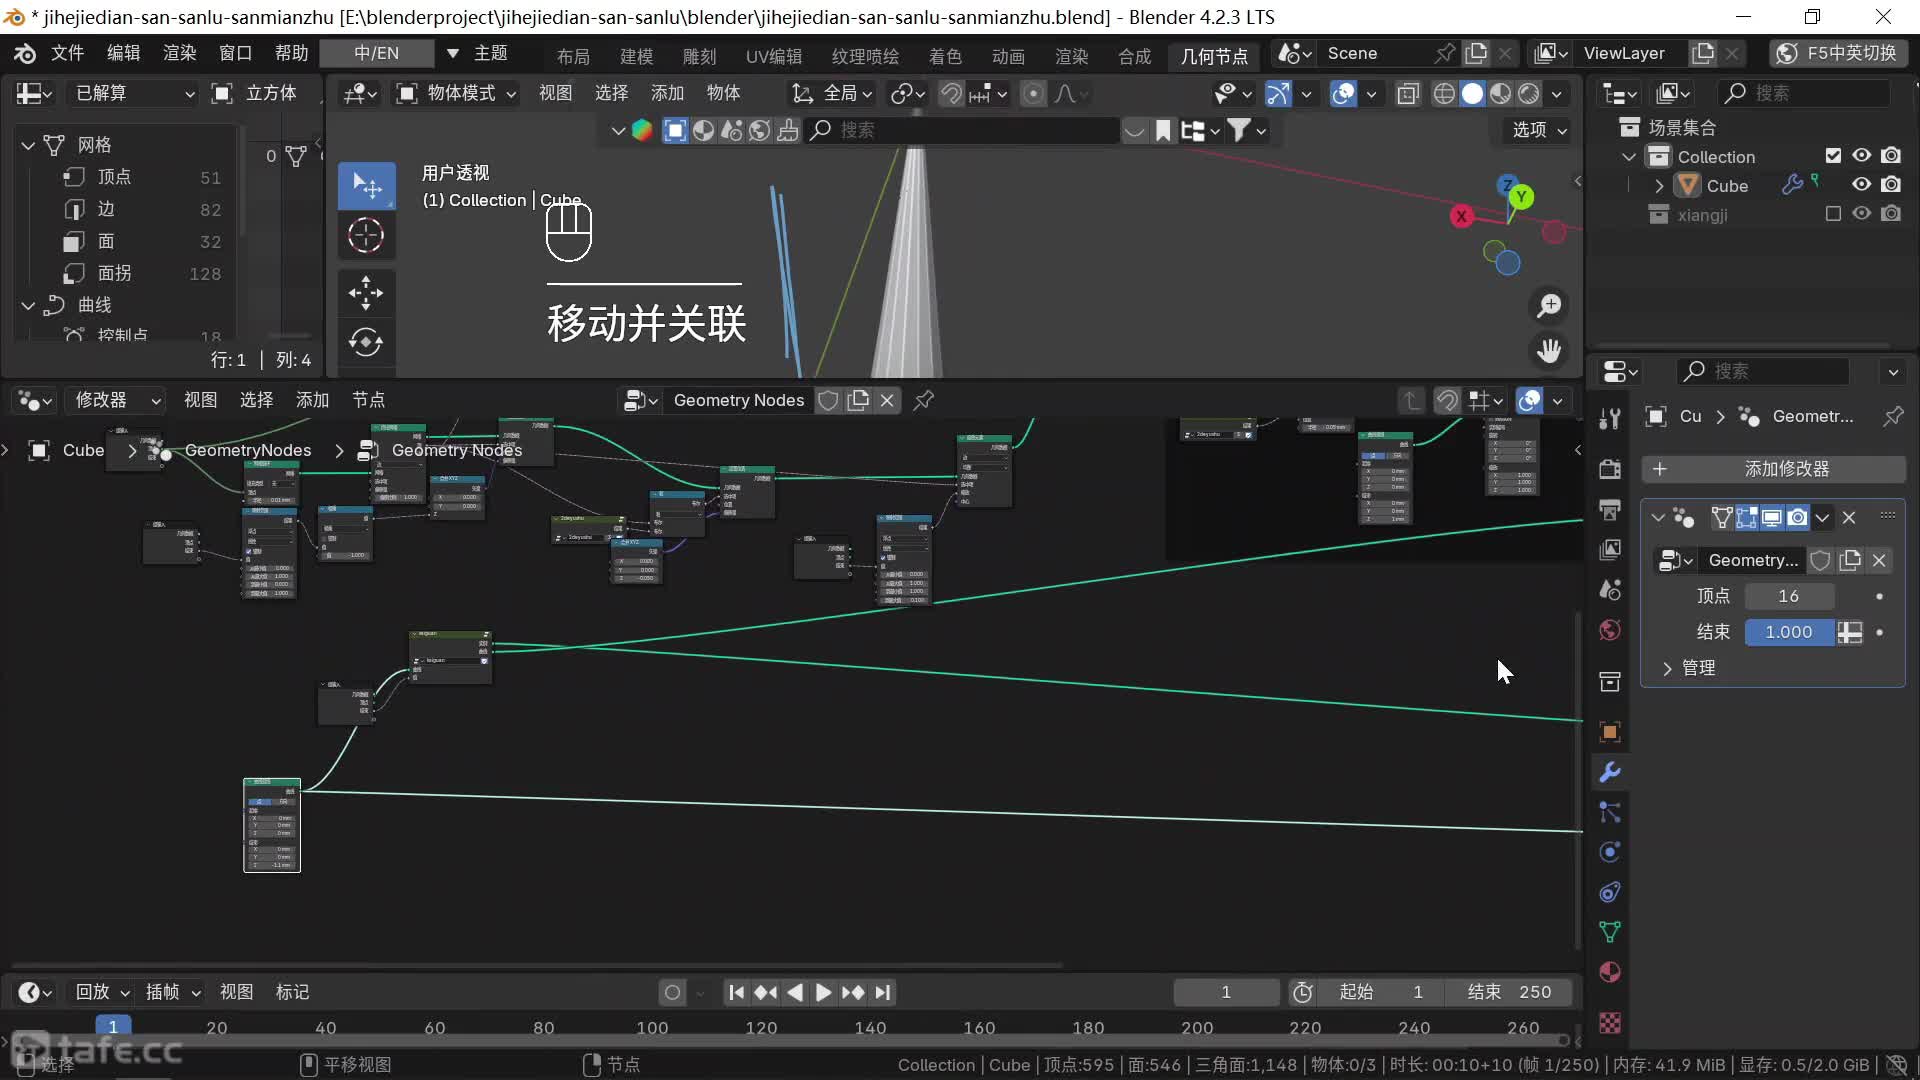
Task: Click the viewport zoom magnifier icon
Action: (1549, 306)
